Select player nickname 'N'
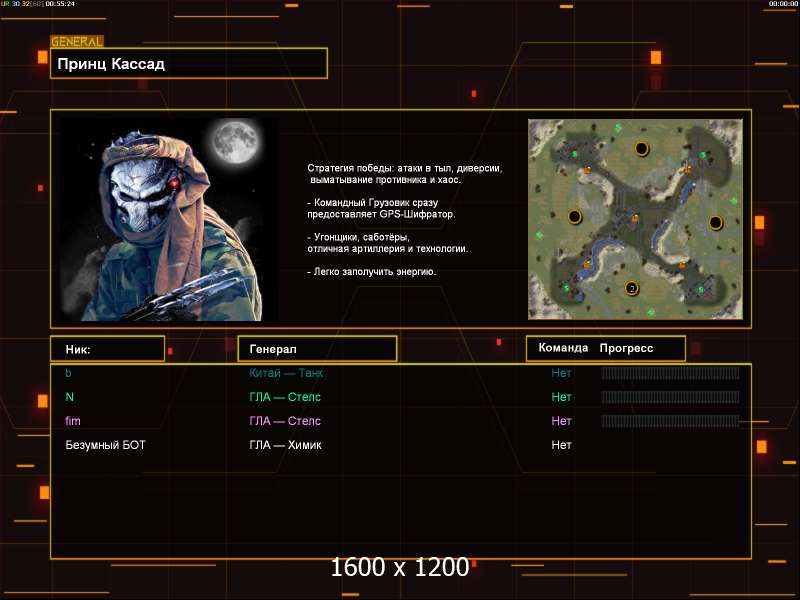 coord(70,397)
